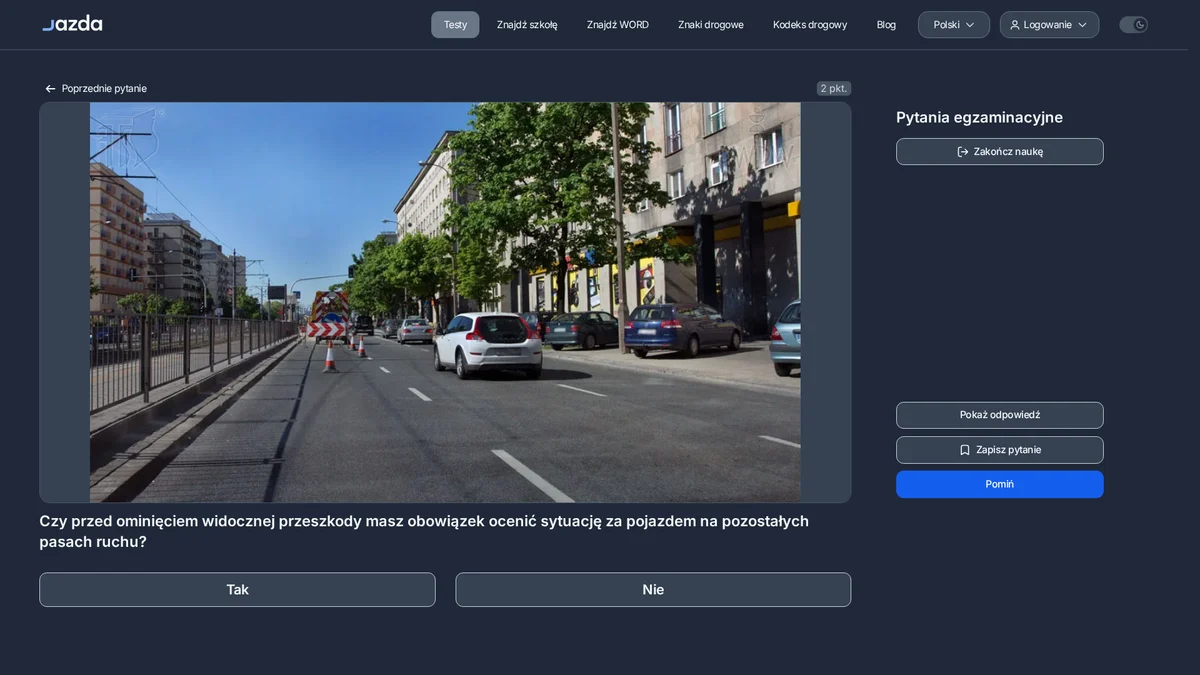Open the Testy tab
1200x675 pixels.
[455, 25]
